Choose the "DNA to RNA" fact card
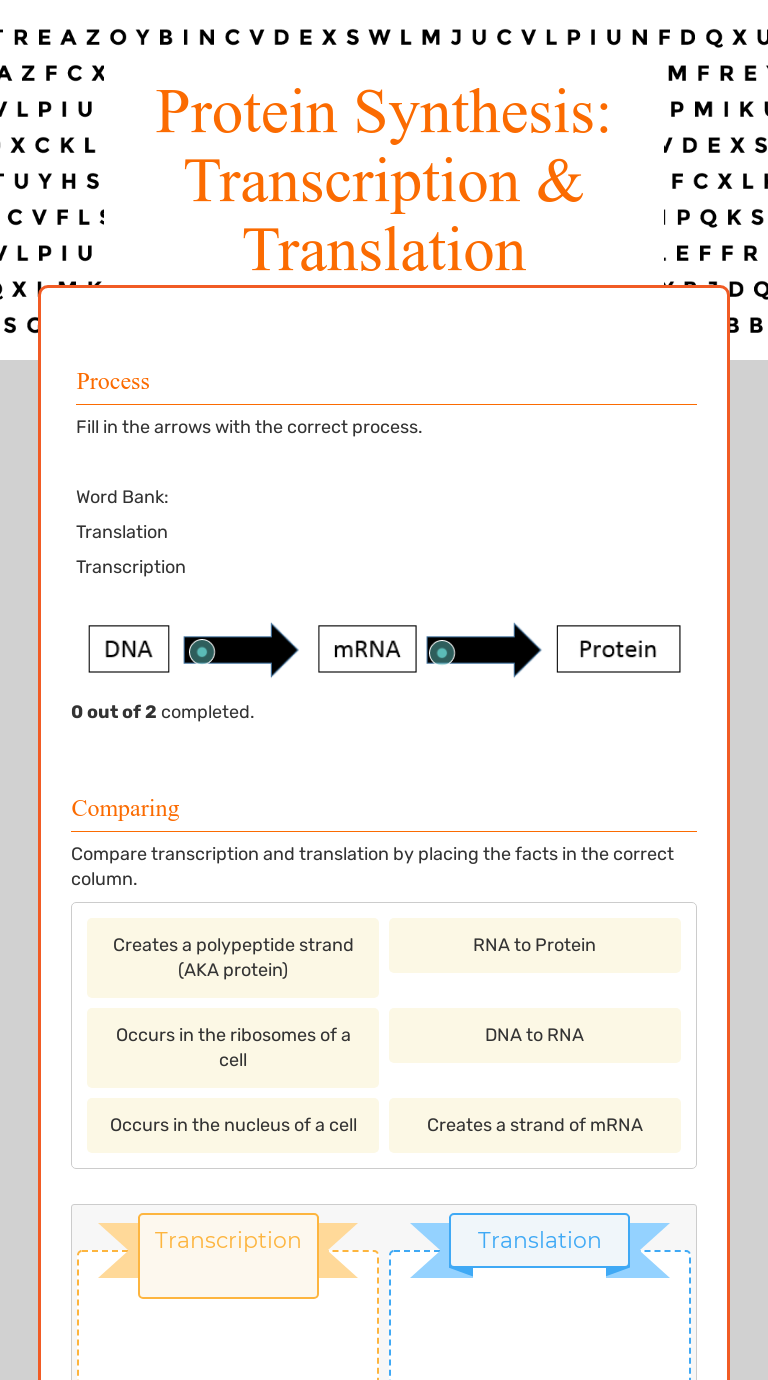 coord(534,1035)
